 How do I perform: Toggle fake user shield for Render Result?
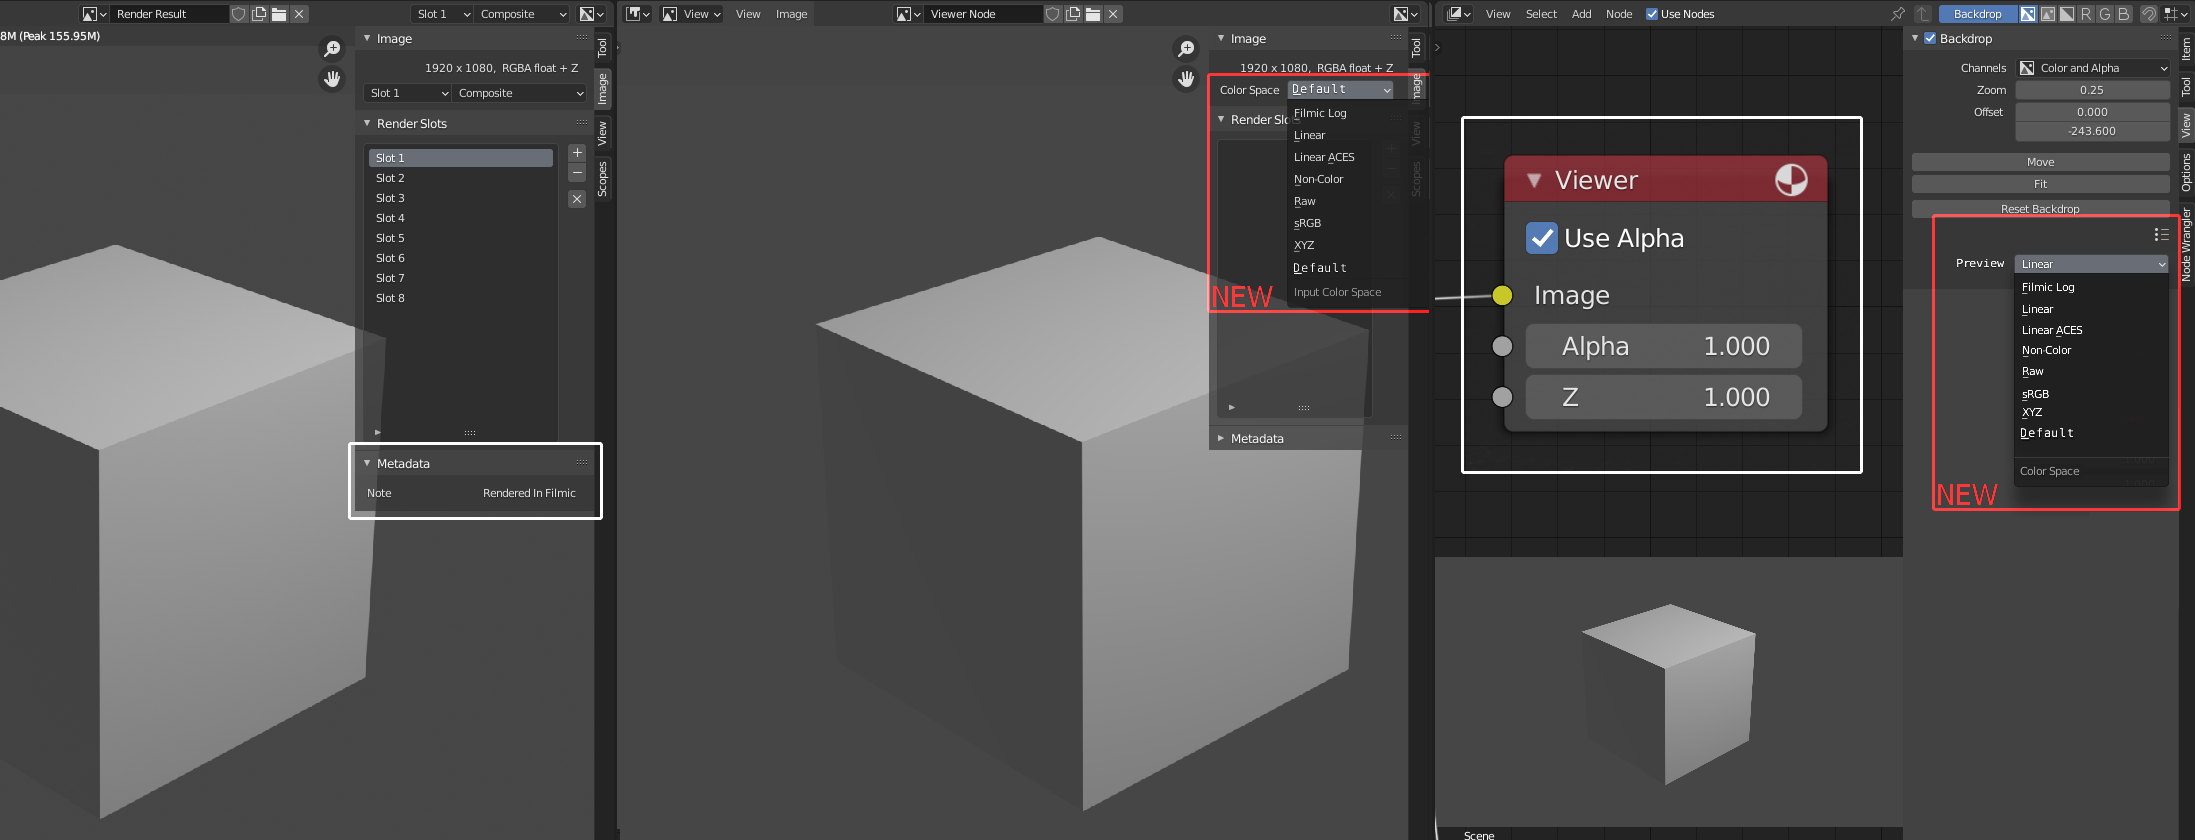coord(239,14)
